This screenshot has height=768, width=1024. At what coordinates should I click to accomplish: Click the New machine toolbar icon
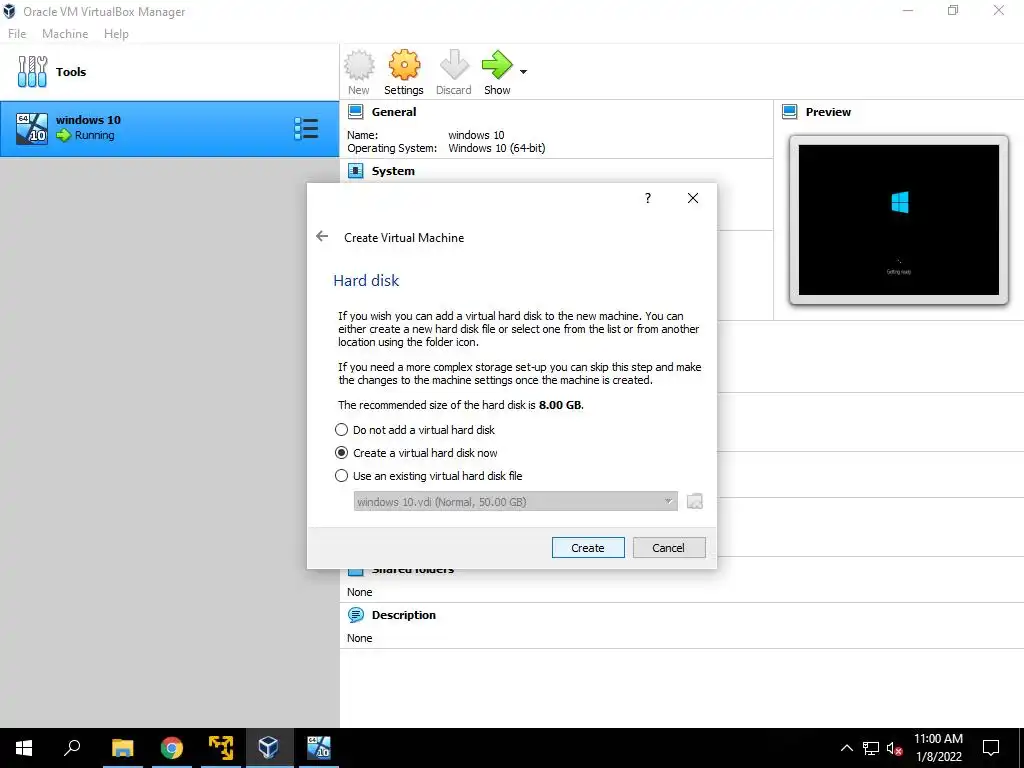click(359, 65)
